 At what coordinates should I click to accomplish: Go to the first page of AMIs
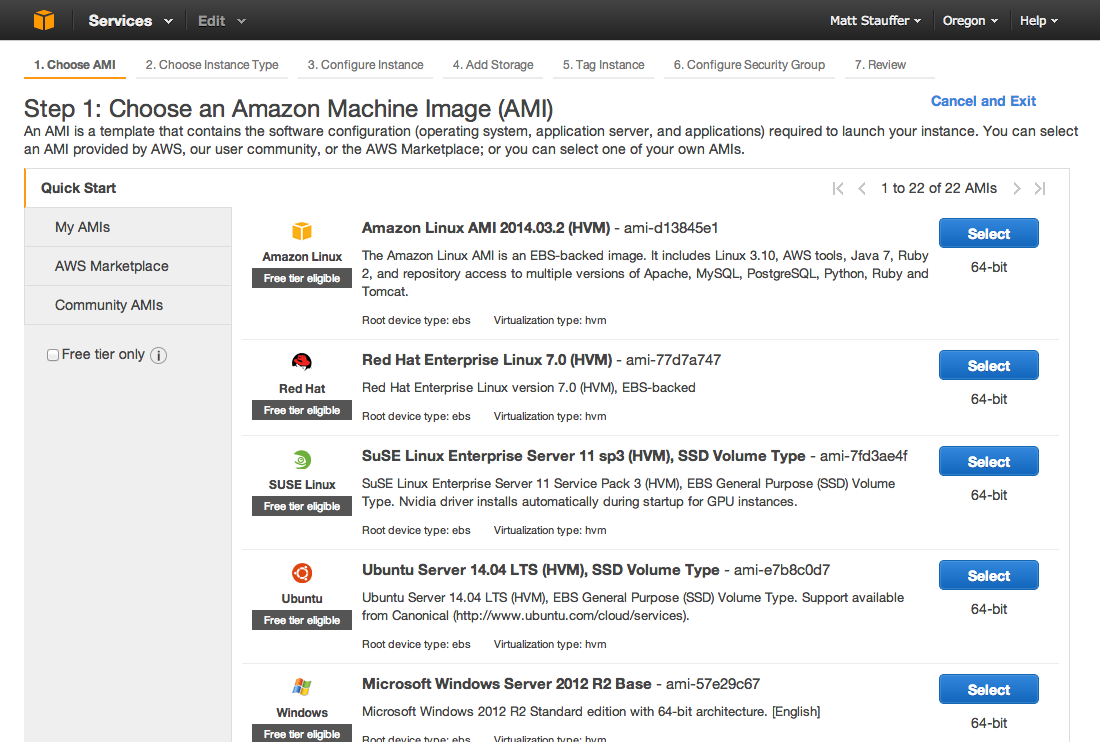pos(838,188)
